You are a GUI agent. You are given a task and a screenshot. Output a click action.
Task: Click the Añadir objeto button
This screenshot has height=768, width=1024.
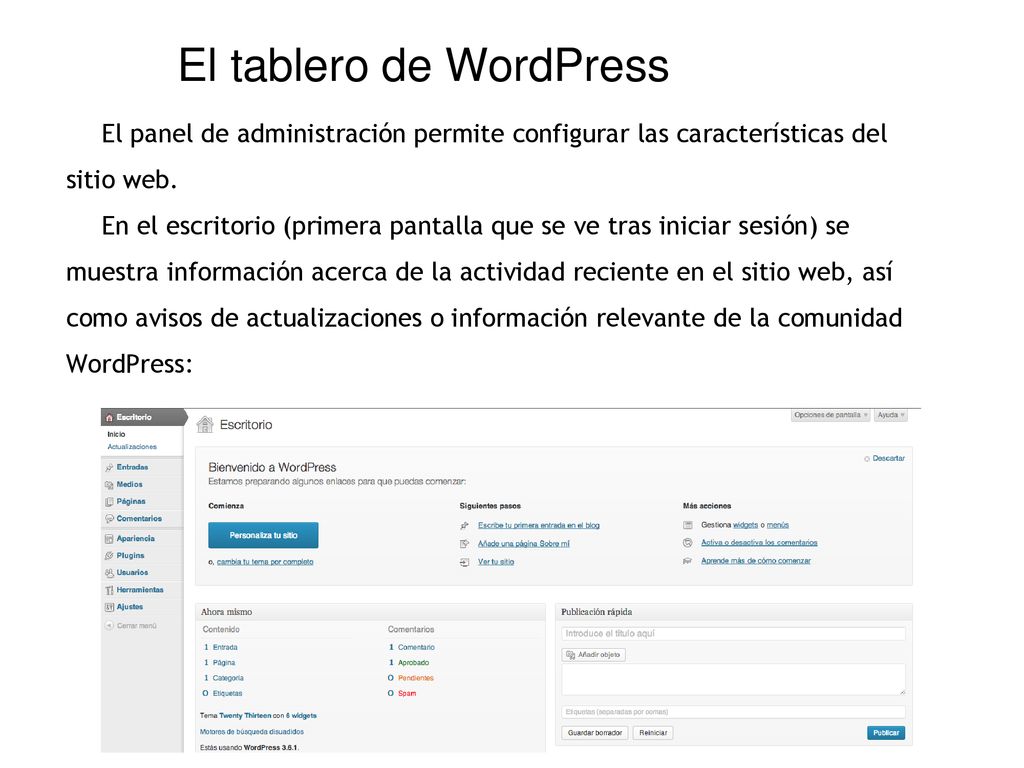point(594,655)
